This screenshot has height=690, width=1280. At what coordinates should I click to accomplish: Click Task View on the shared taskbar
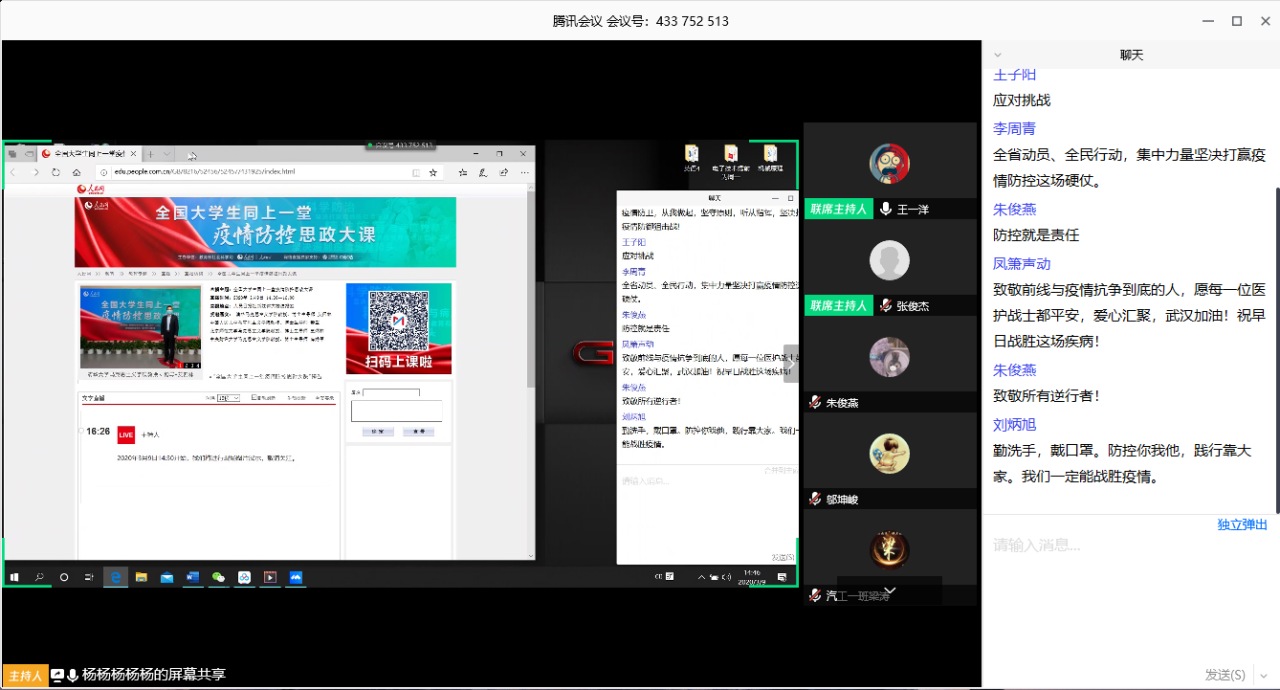(x=89, y=577)
